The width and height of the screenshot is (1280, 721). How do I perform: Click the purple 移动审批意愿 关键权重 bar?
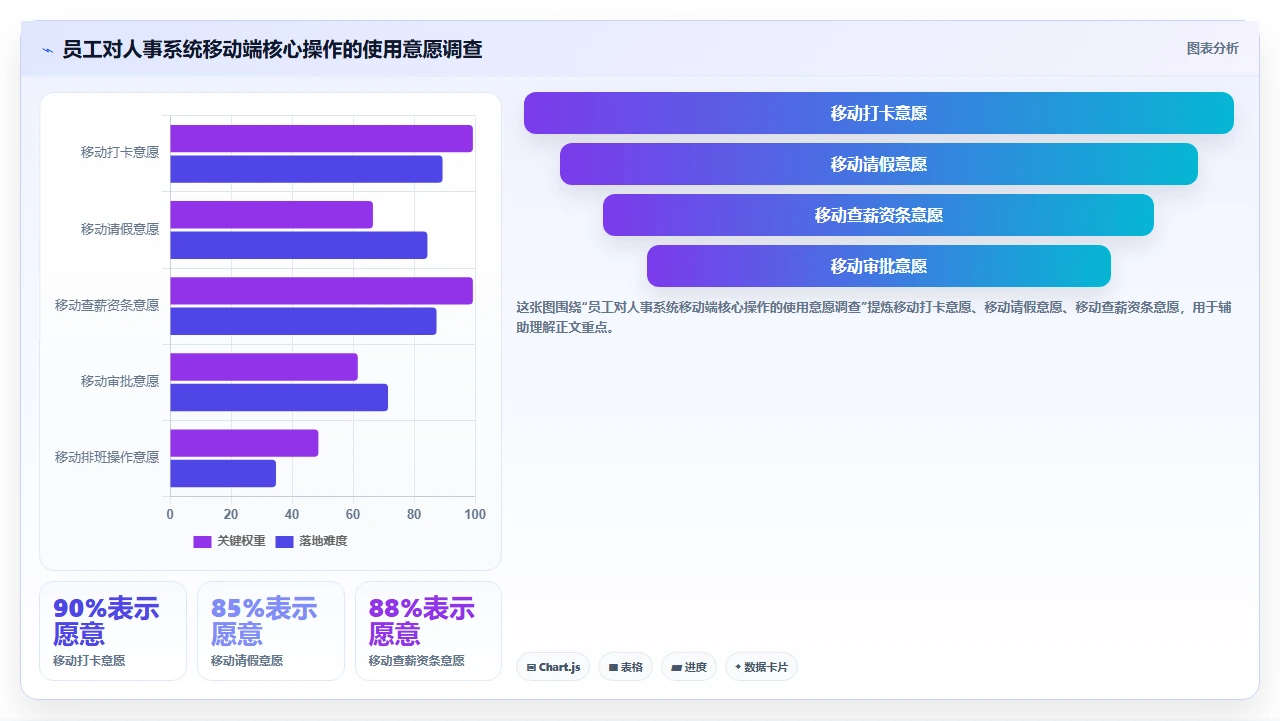point(264,367)
